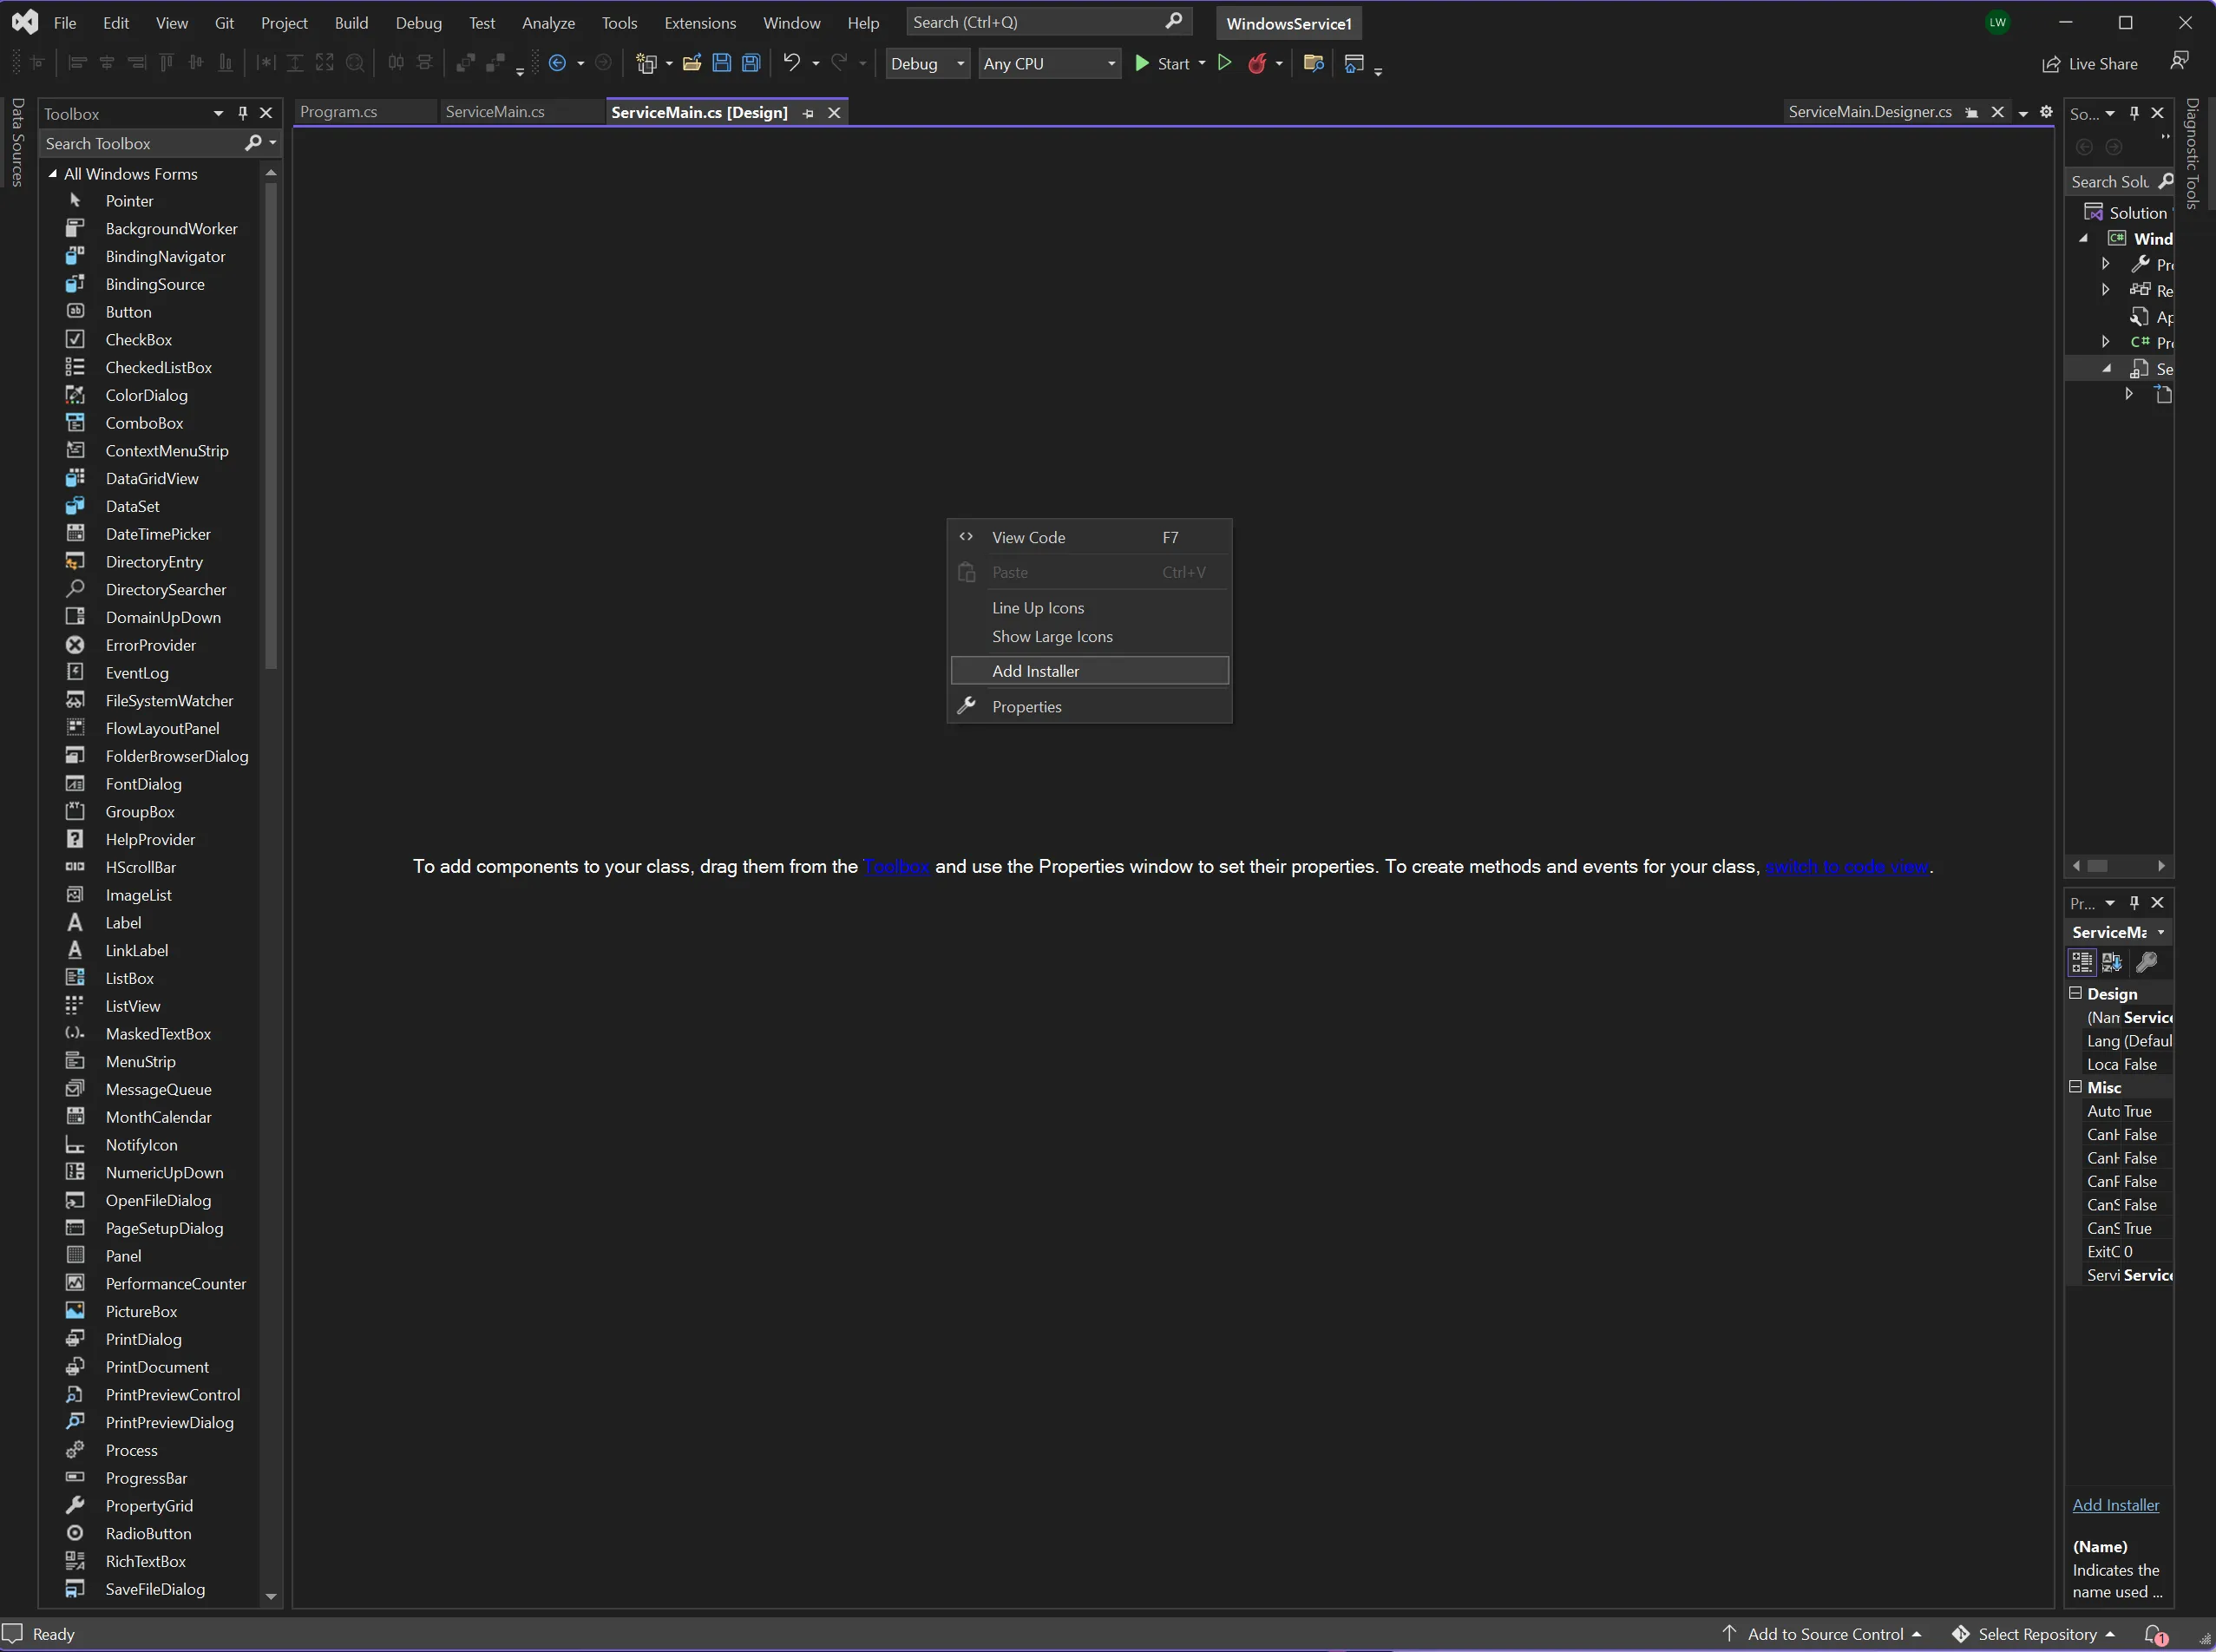Click the Toolbox hyperlink in designer text
Viewport: 2216px width, 1652px height.
pyautogui.click(x=896, y=866)
